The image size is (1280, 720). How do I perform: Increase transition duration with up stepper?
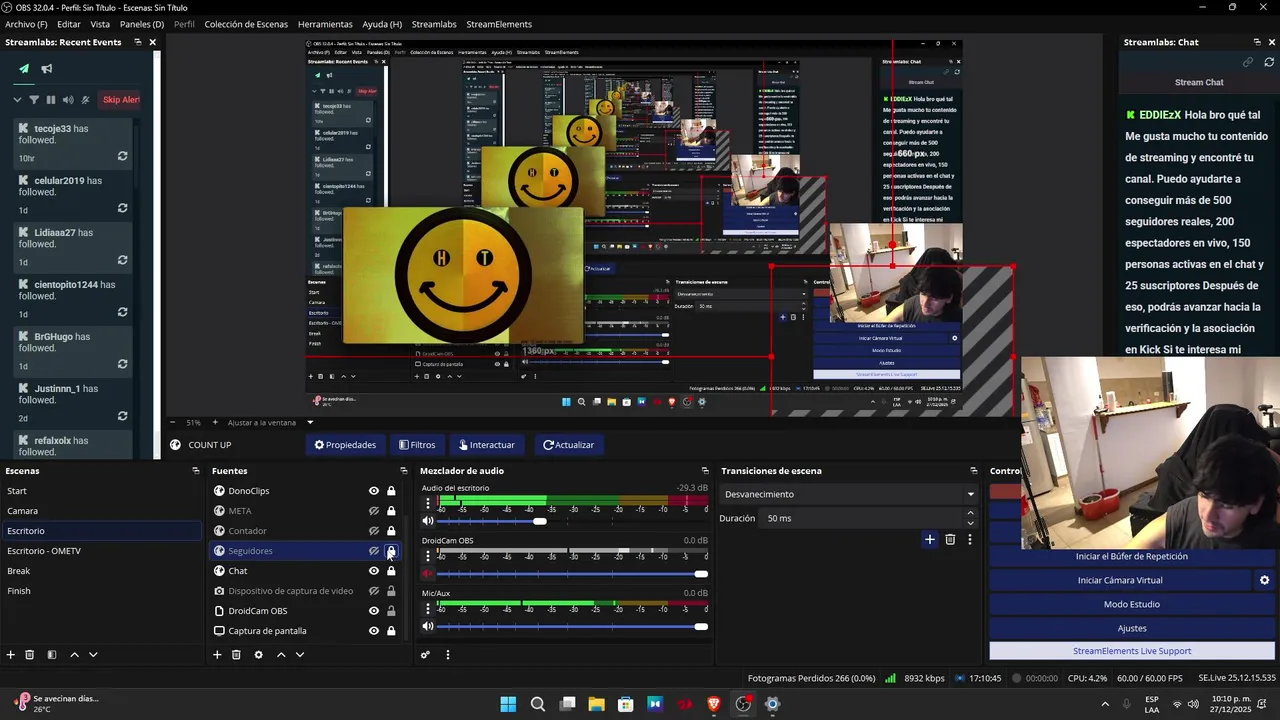point(970,513)
